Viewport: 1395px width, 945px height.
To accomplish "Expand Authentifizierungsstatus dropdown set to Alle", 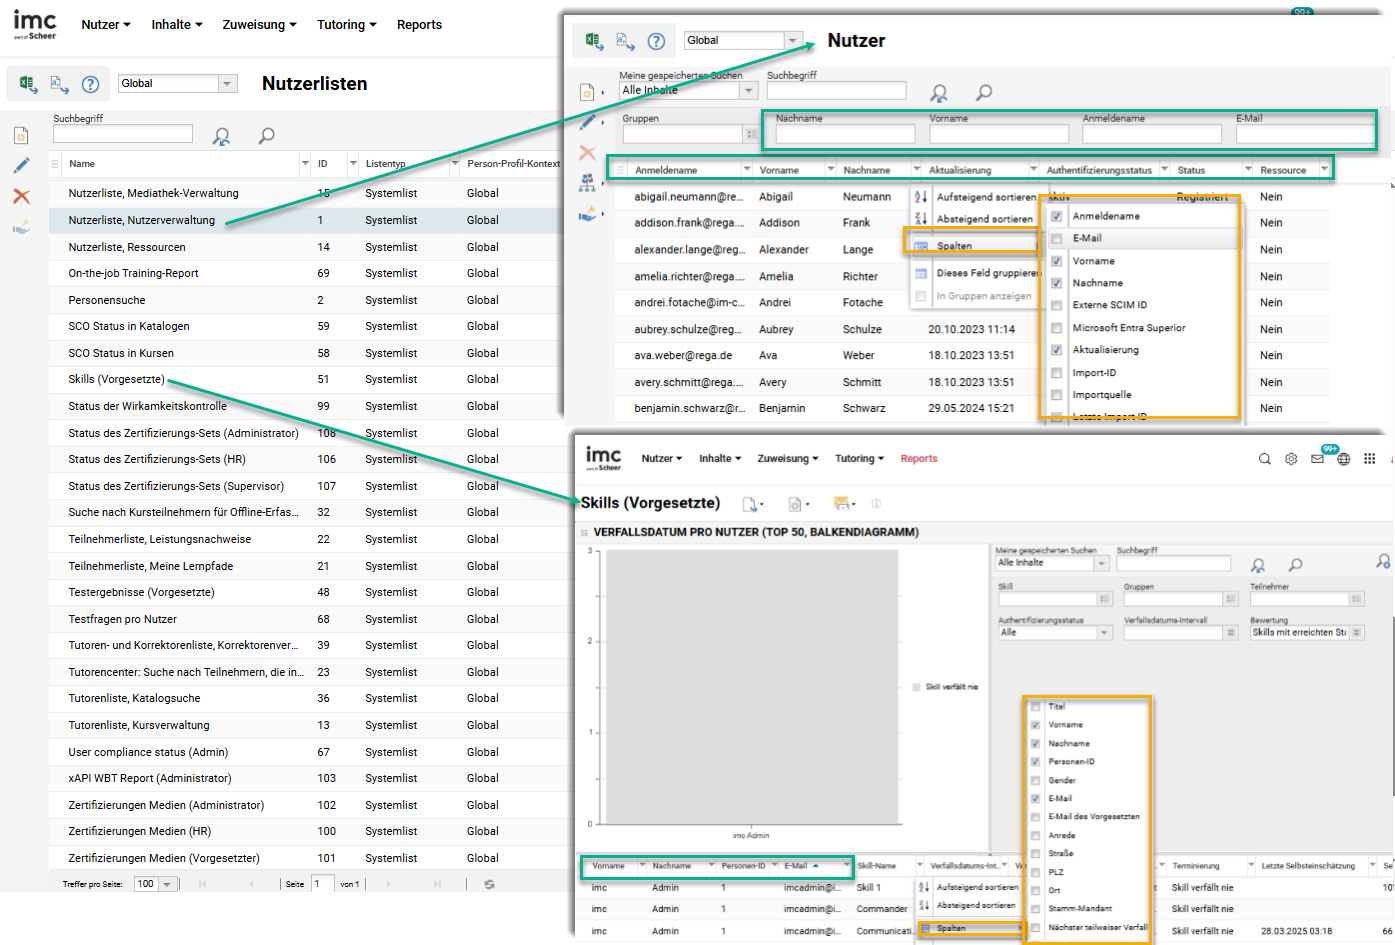I will 1104,633.
